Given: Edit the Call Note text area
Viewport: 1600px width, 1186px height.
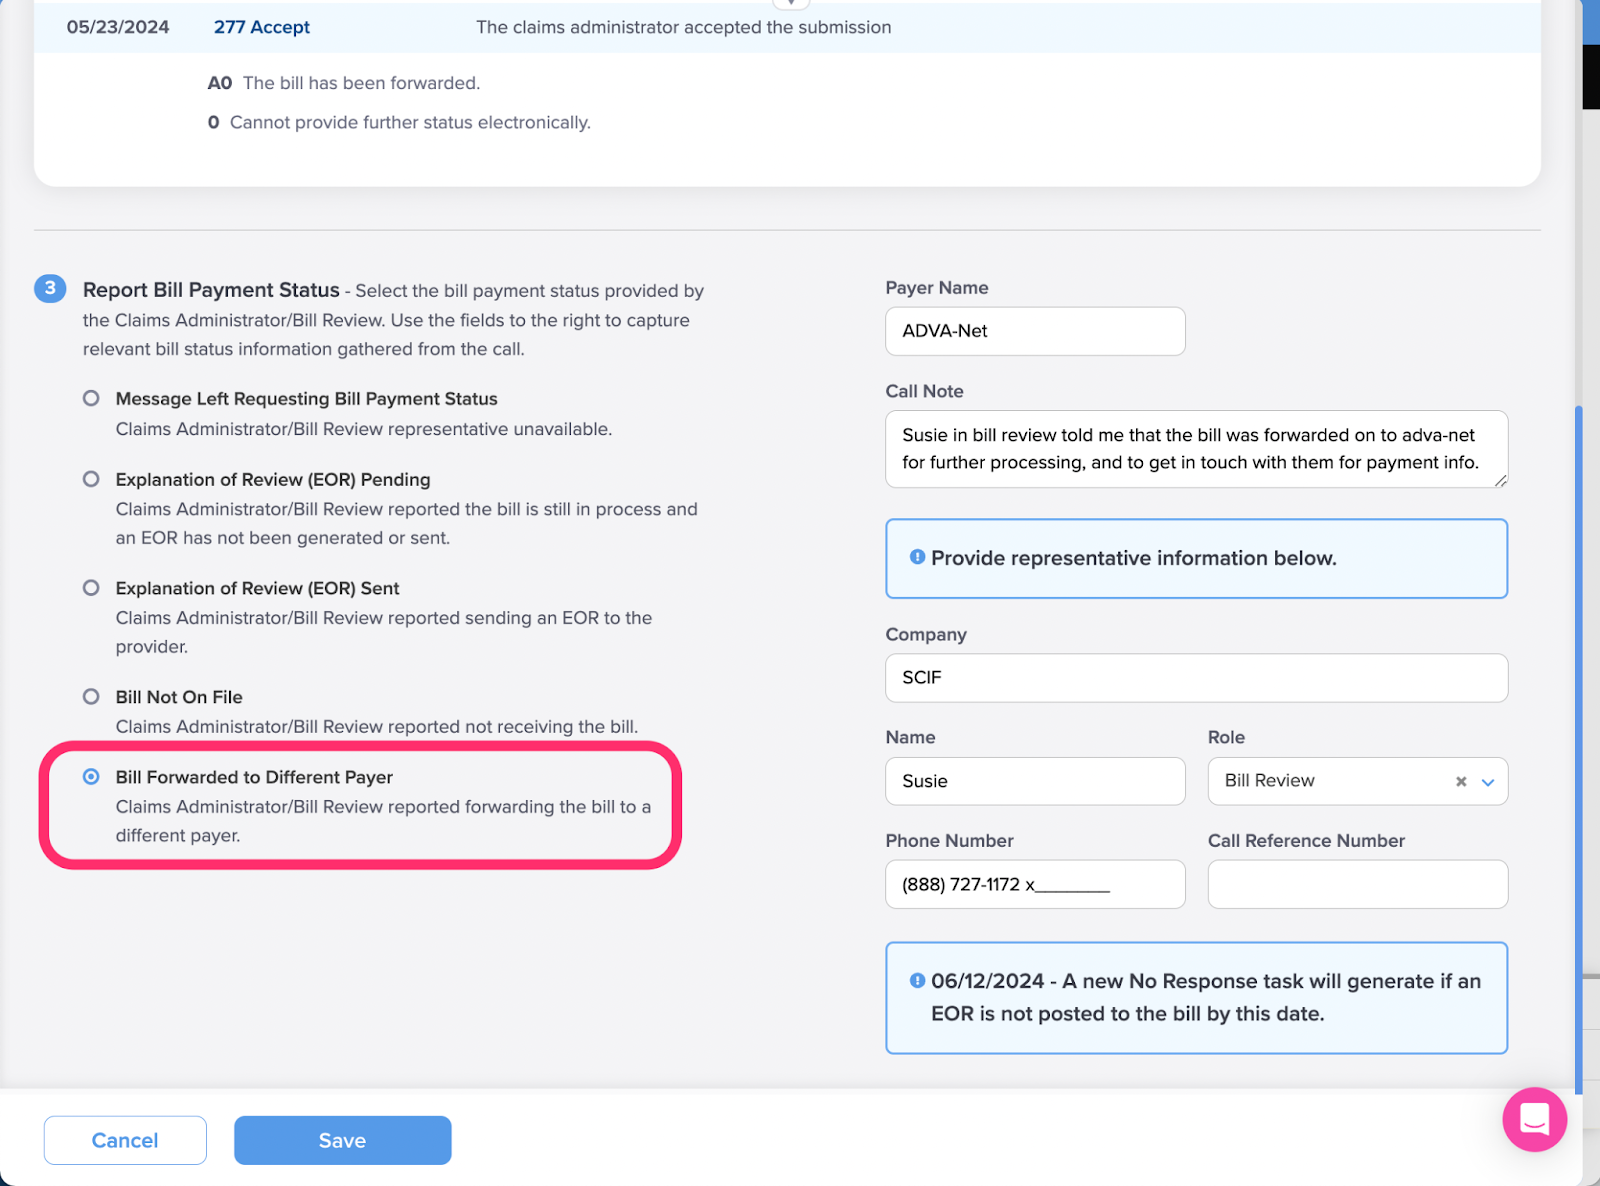Looking at the screenshot, I should [1196, 449].
